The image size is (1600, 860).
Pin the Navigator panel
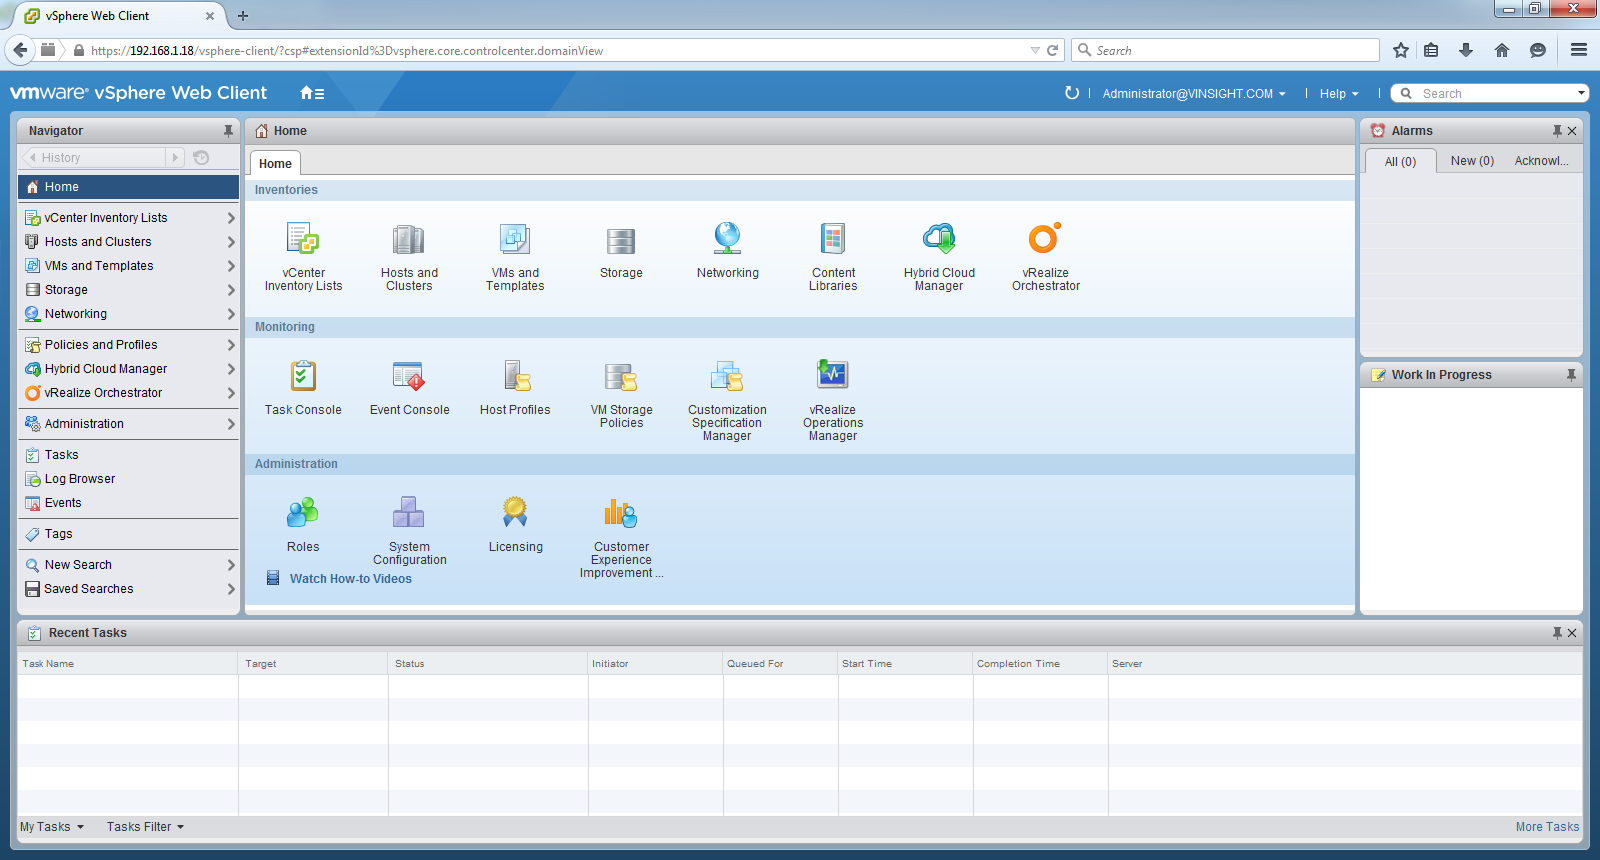click(x=228, y=131)
